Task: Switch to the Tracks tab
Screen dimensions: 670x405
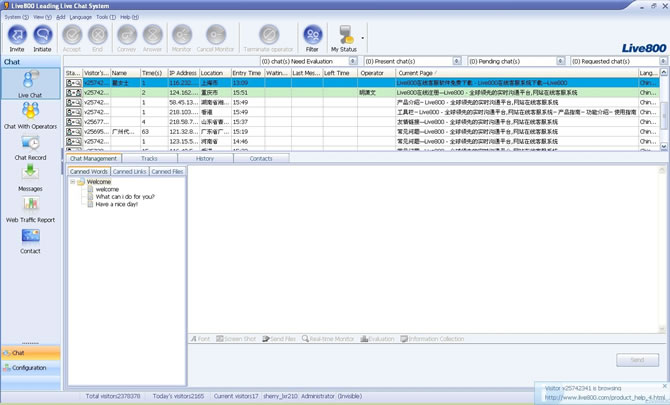Action: pos(150,158)
